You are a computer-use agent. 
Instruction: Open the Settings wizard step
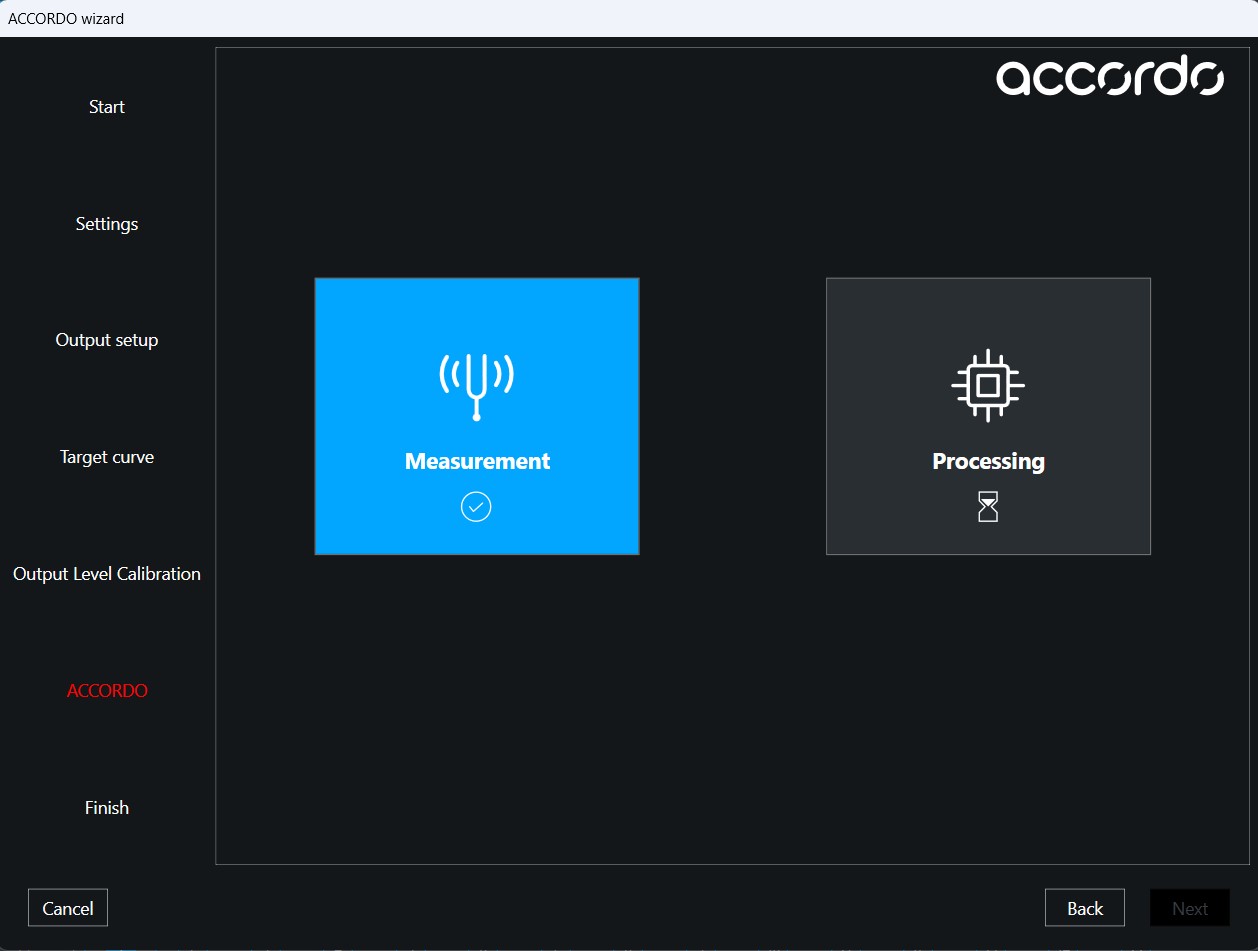[107, 224]
